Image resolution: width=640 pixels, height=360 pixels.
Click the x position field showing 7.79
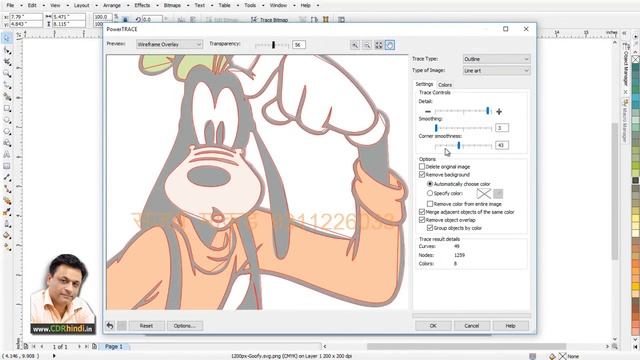26,17
